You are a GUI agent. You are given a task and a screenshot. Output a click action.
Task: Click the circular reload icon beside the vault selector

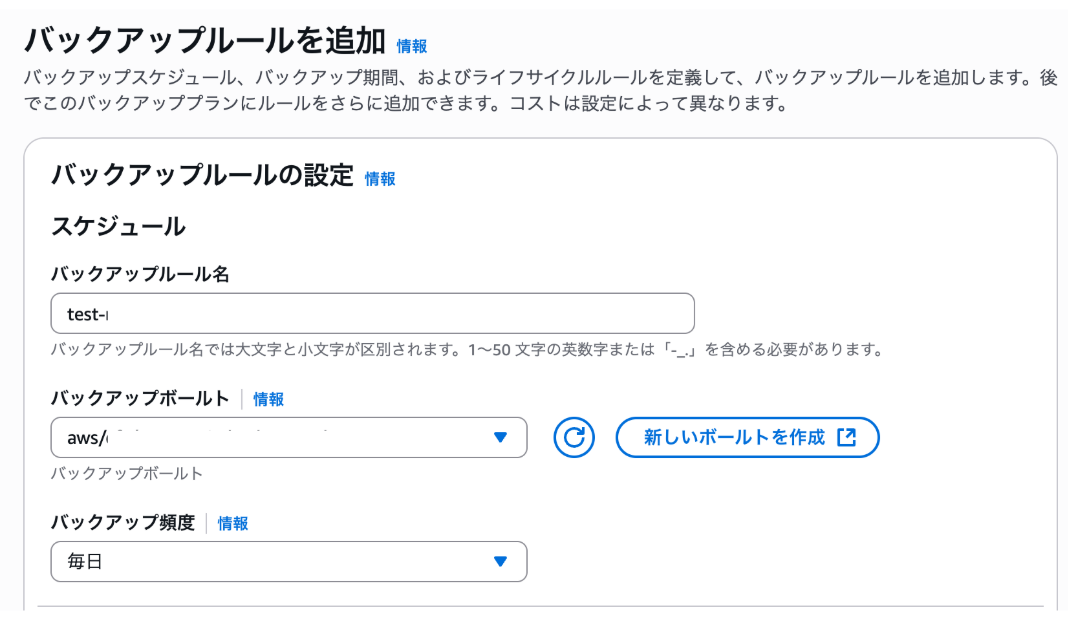[x=573, y=437]
